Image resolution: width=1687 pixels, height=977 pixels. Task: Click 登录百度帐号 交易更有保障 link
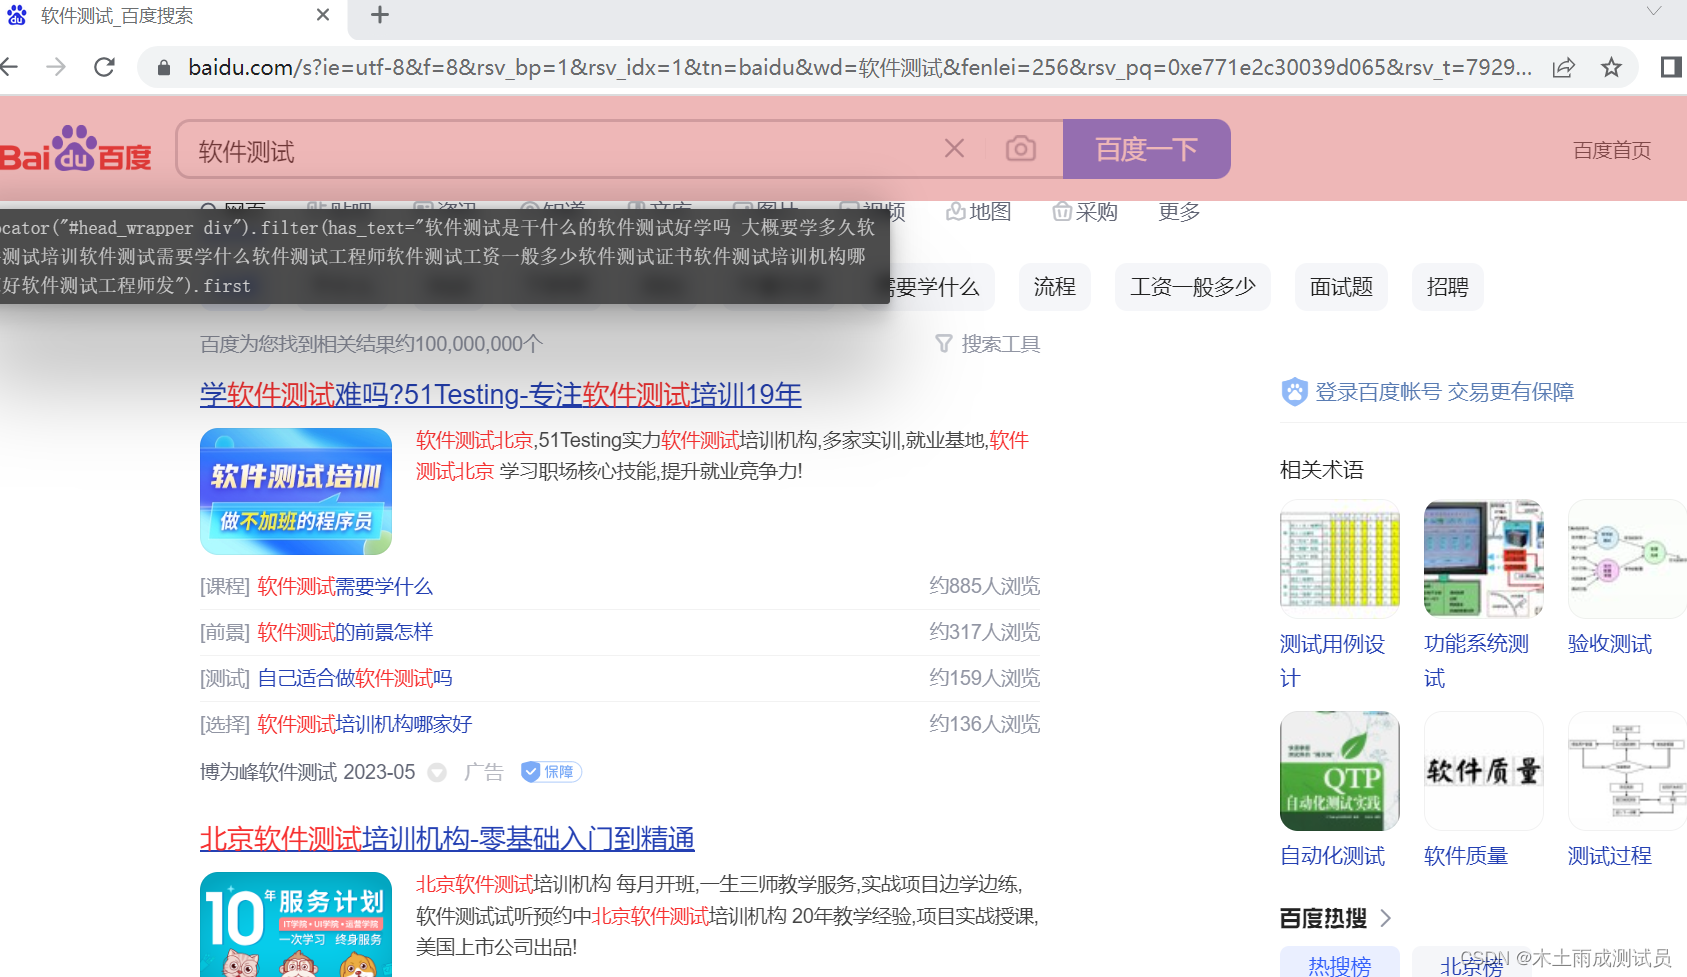click(x=1444, y=392)
